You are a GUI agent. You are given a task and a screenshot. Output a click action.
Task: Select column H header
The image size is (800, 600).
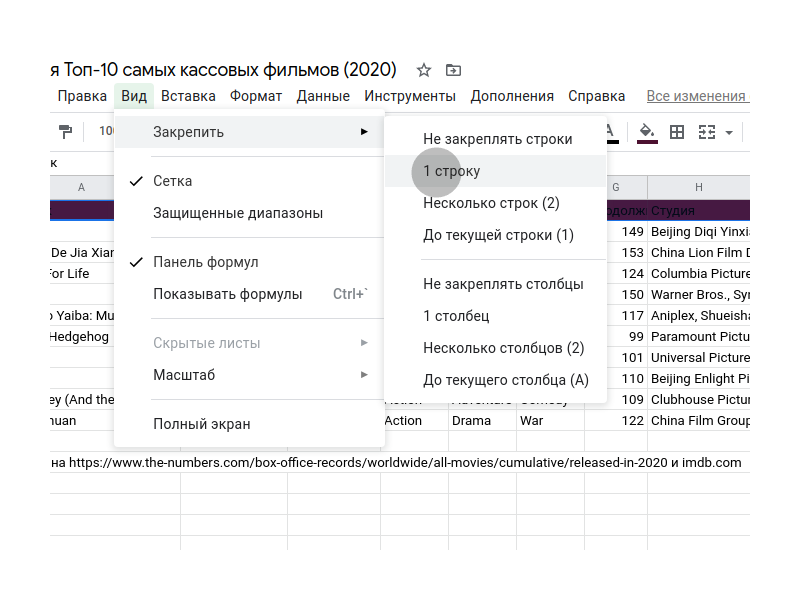698,187
